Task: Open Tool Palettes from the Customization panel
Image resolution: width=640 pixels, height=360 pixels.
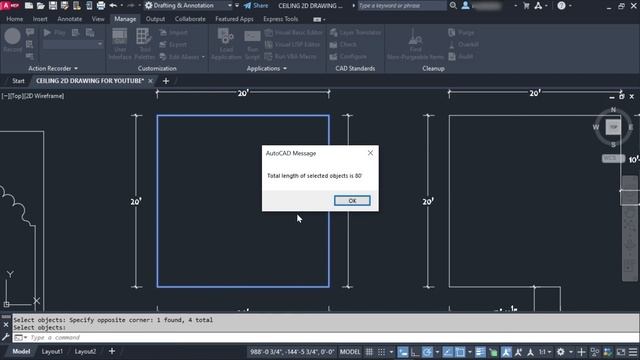Action: pos(144,44)
